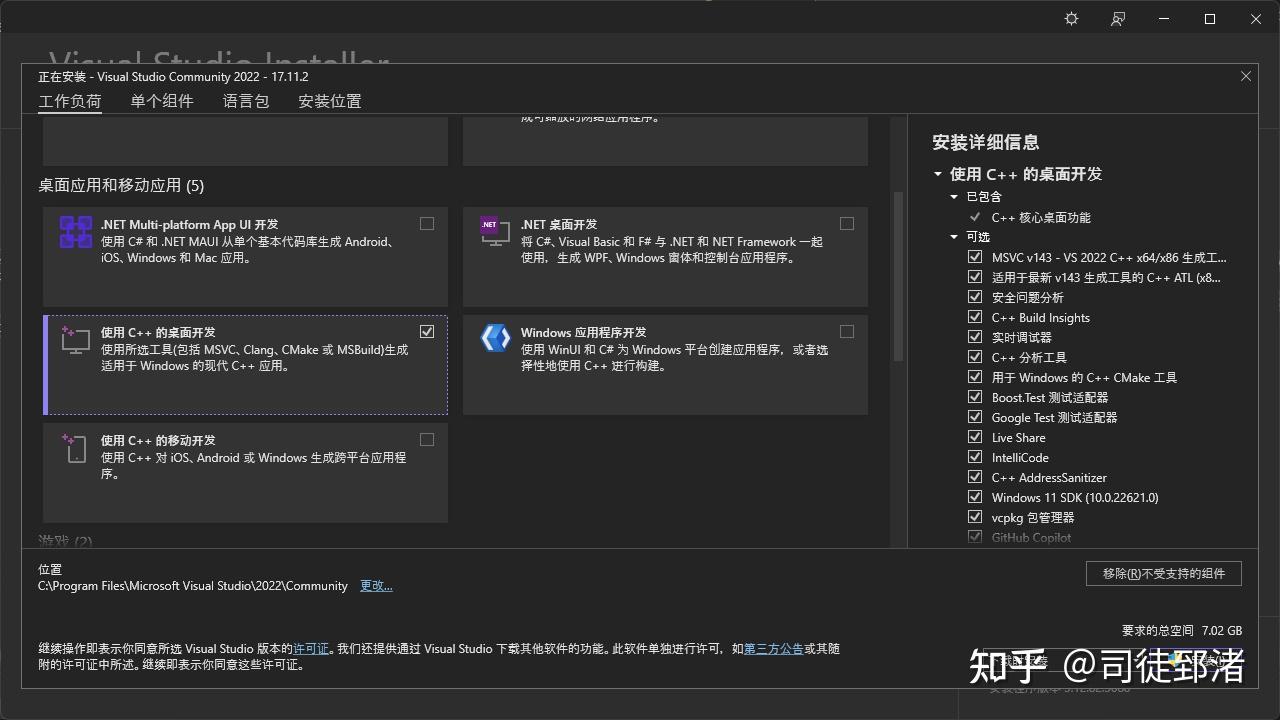This screenshot has width=1280, height=720.
Task: Open the 更改... installation path link
Action: [x=376, y=585]
